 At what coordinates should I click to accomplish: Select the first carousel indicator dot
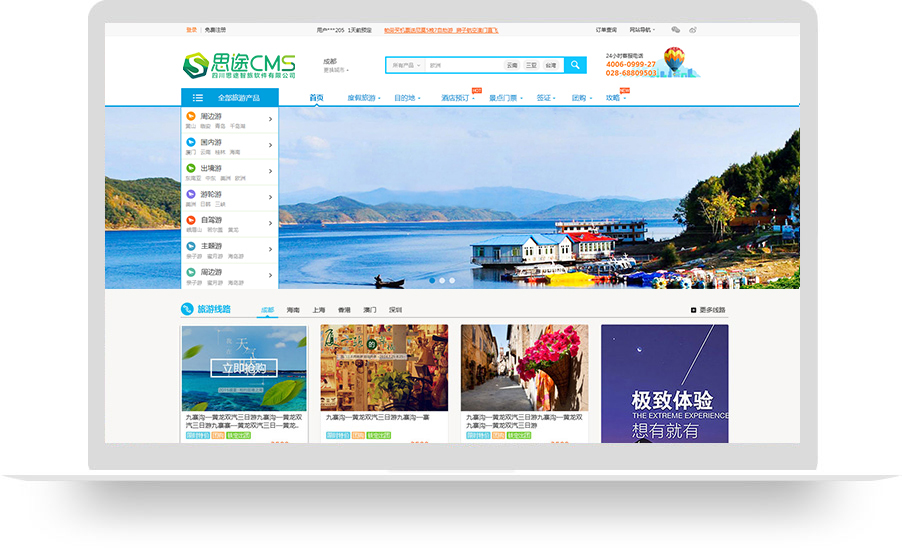(x=432, y=281)
